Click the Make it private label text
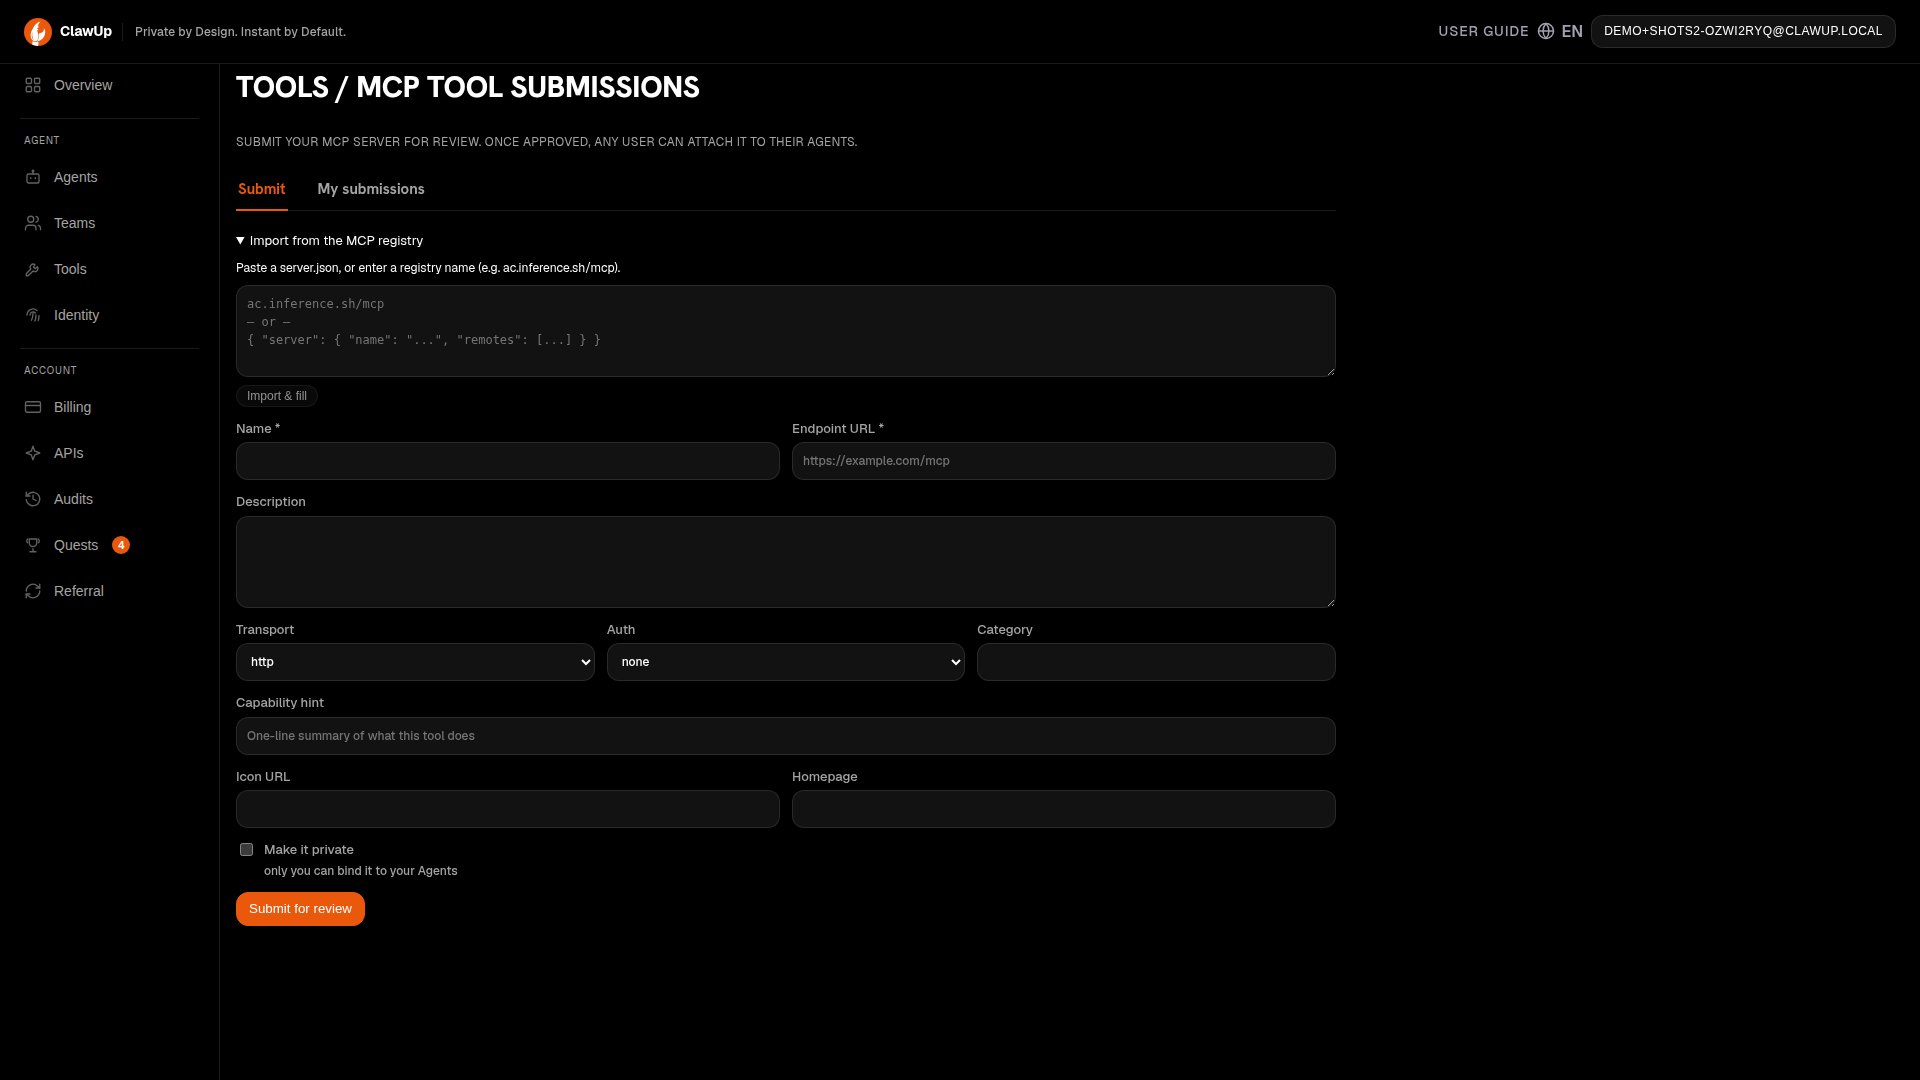 coord(309,850)
